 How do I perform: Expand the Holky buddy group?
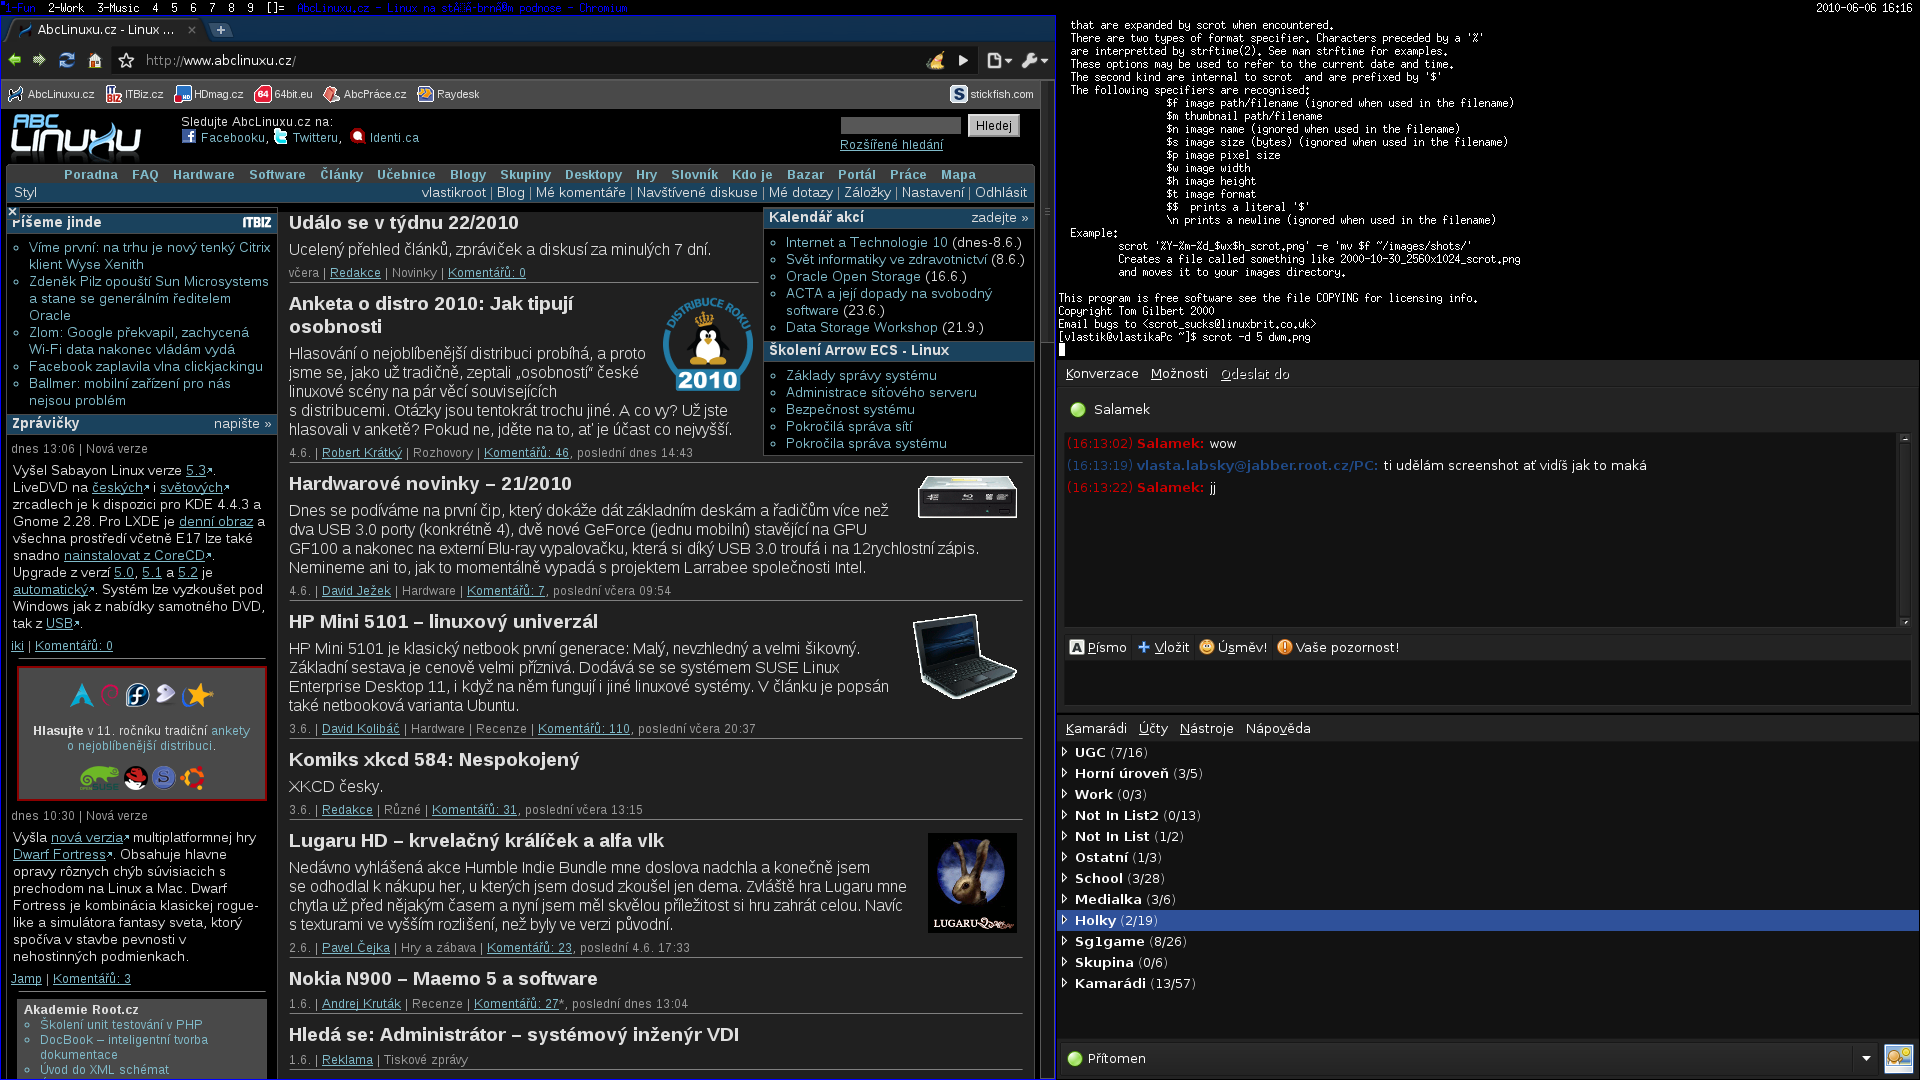point(1064,920)
